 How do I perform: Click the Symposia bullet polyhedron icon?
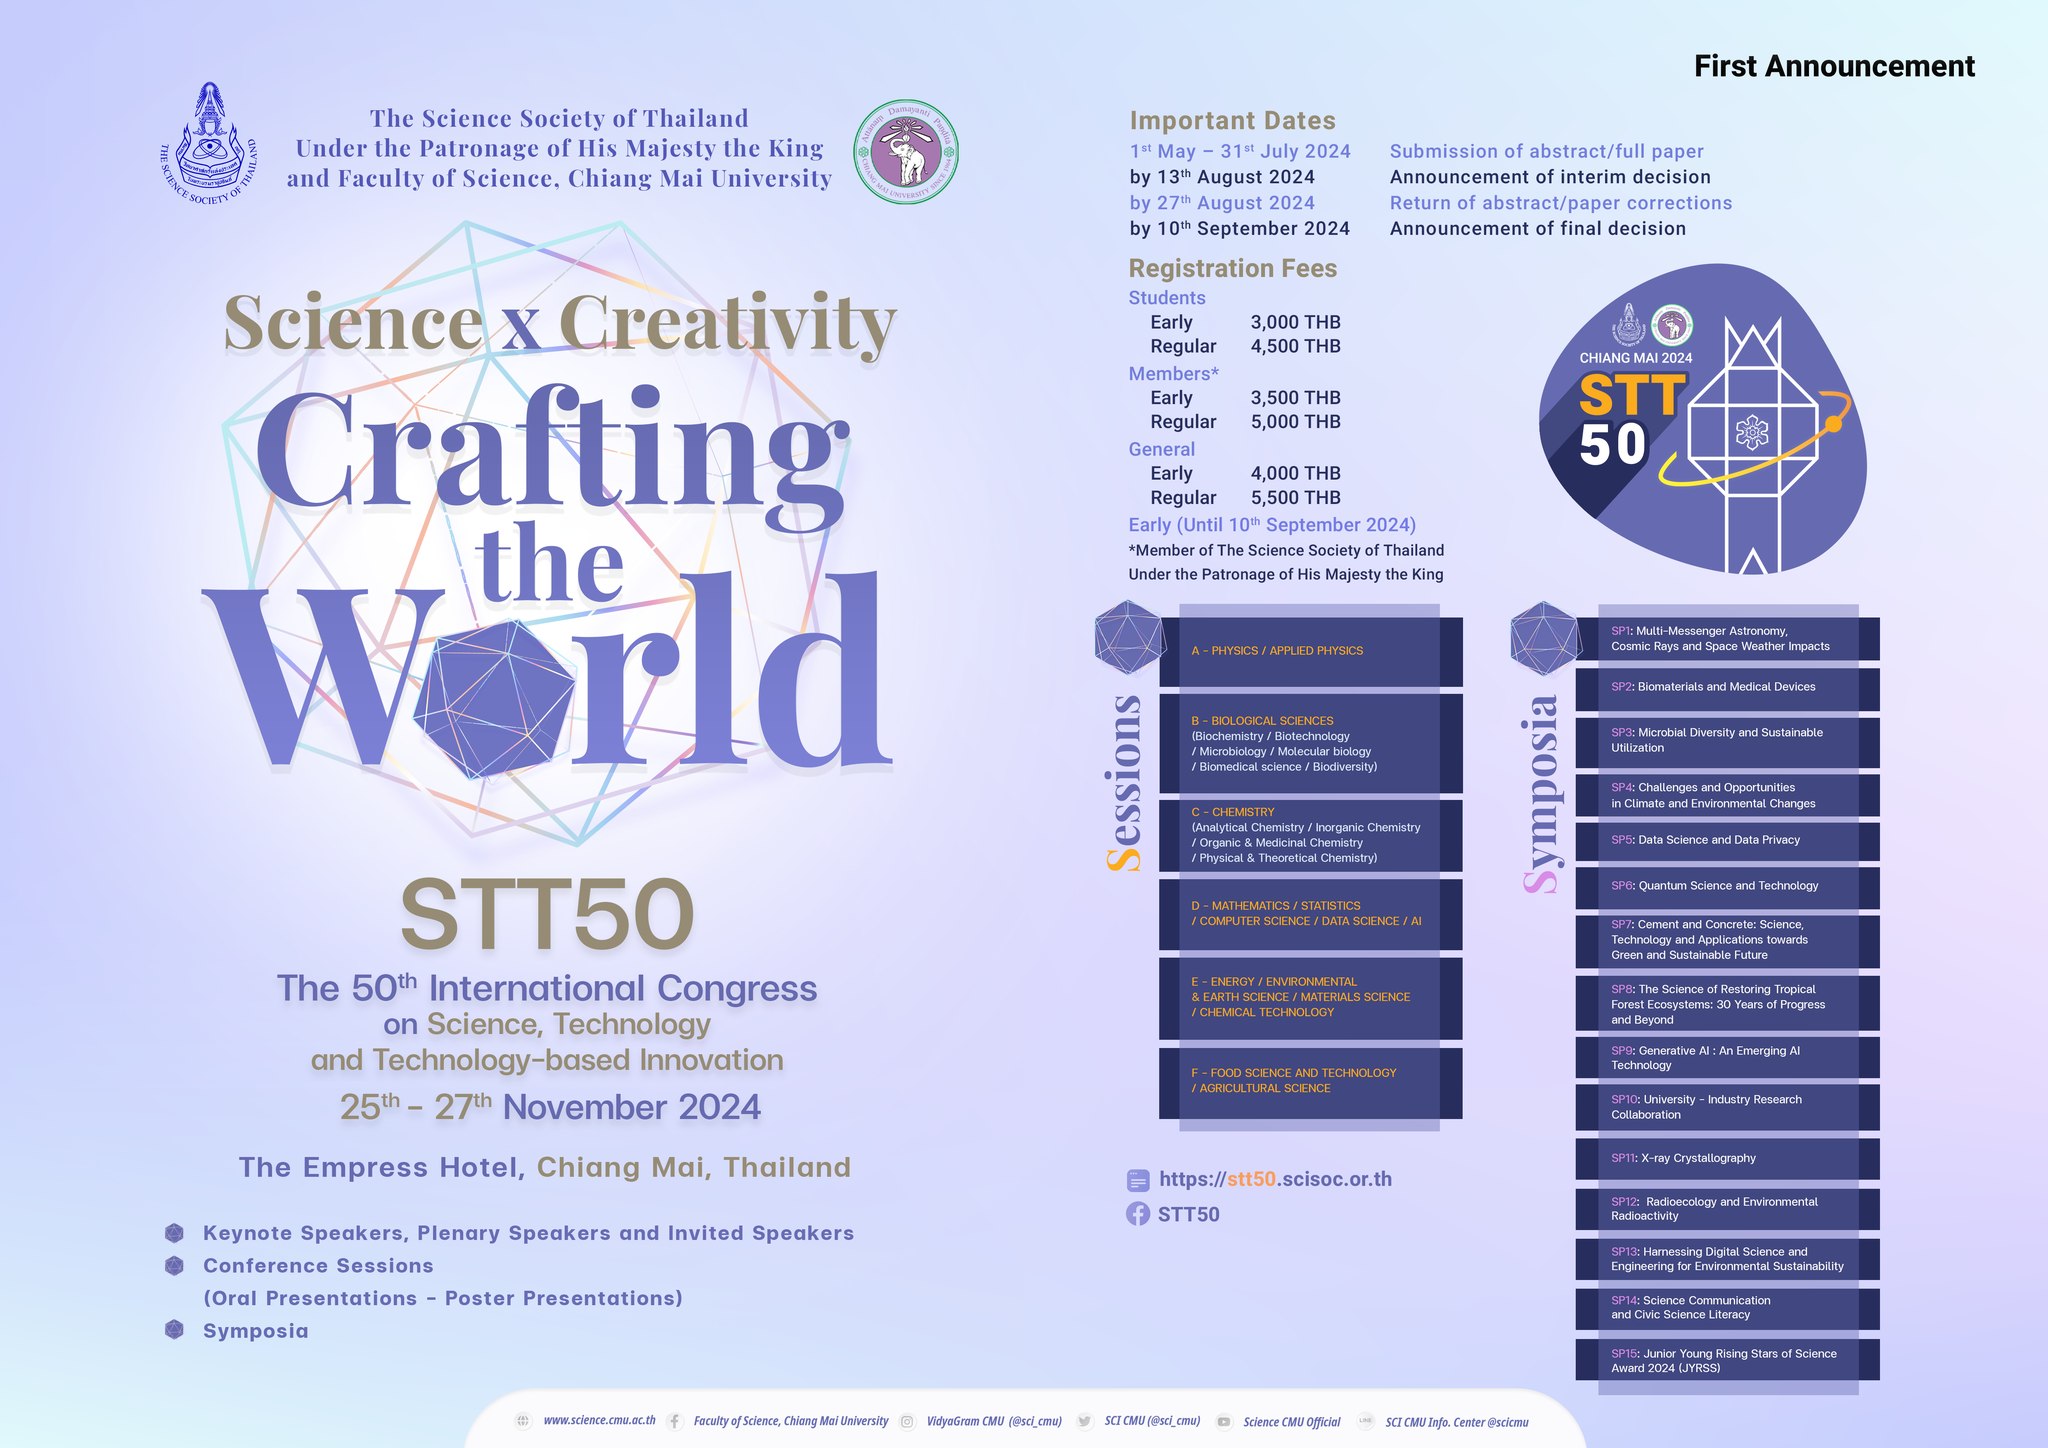coord(174,1330)
